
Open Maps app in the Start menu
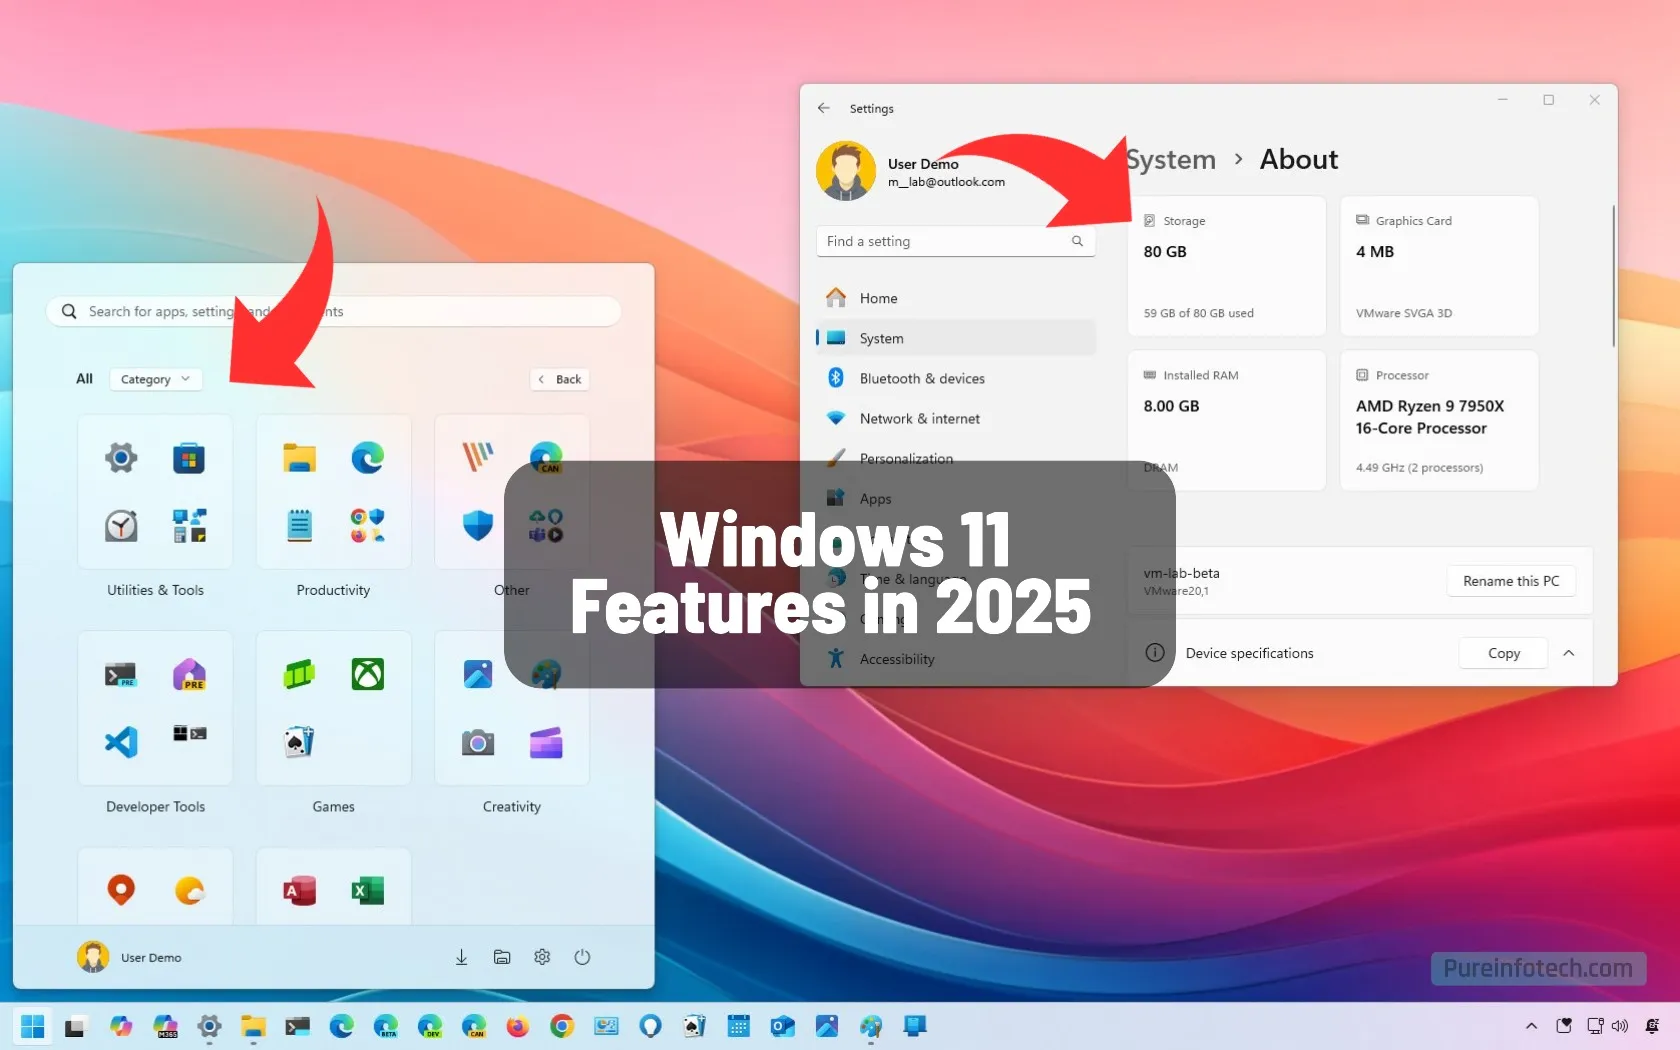[x=121, y=890]
